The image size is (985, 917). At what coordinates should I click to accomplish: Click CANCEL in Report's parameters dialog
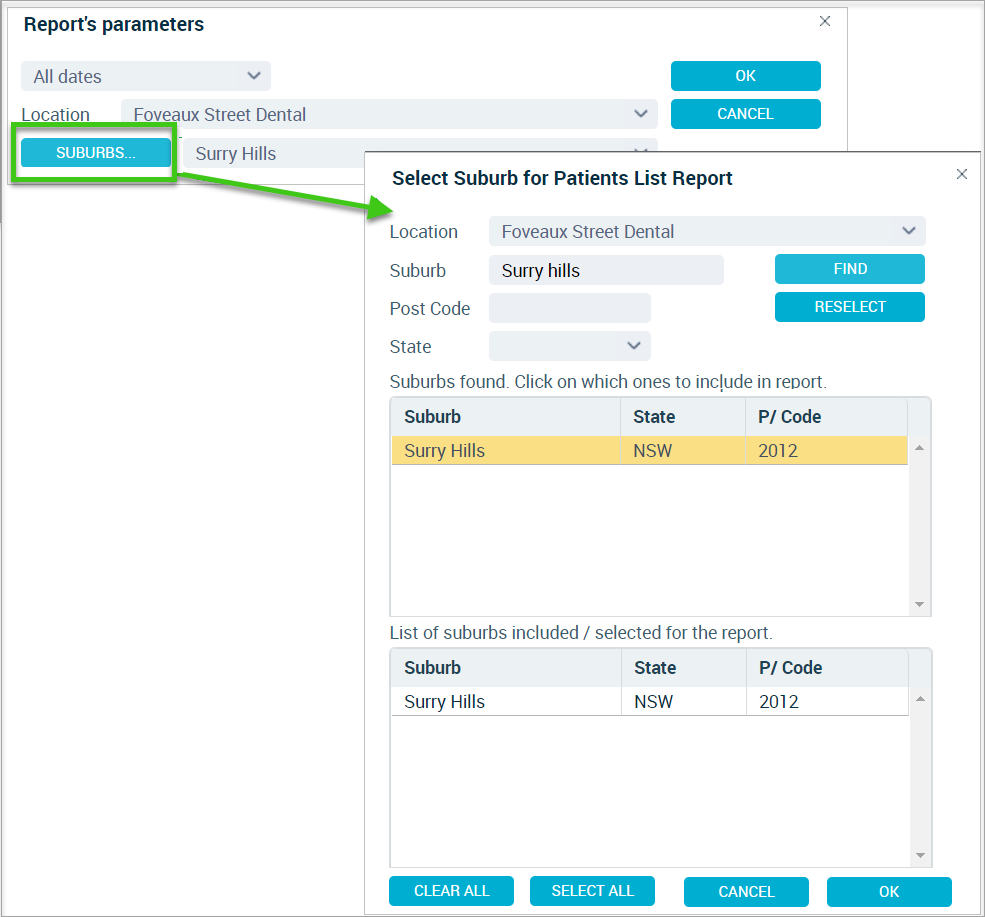[746, 114]
